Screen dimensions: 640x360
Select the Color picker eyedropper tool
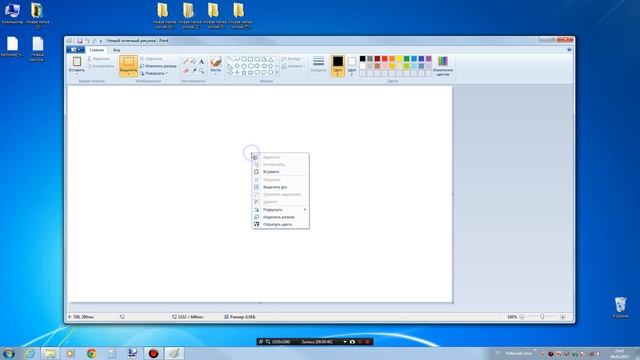tap(193, 71)
